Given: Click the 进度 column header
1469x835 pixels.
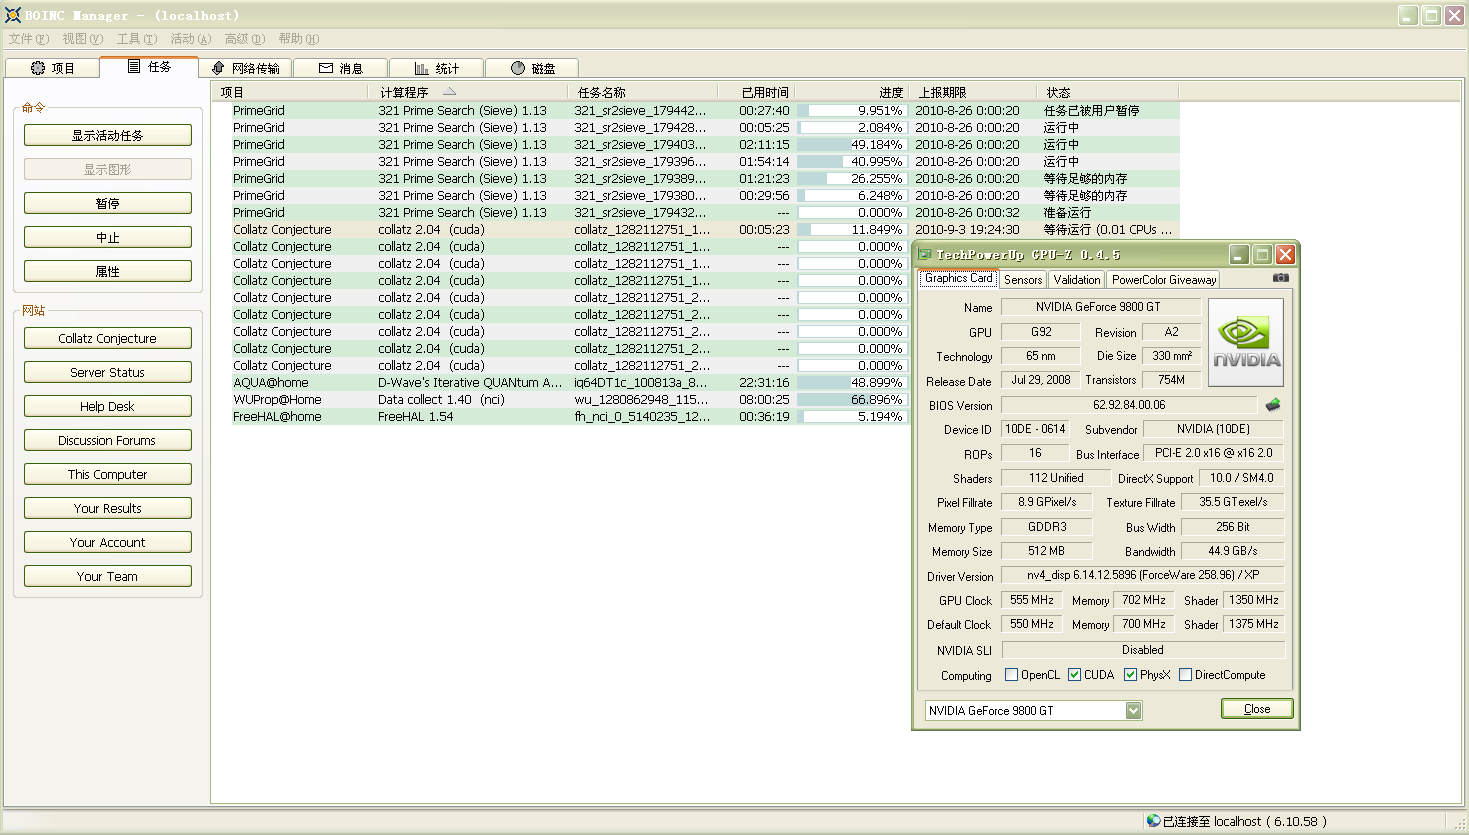Looking at the screenshot, I should pyautogui.click(x=852, y=92).
